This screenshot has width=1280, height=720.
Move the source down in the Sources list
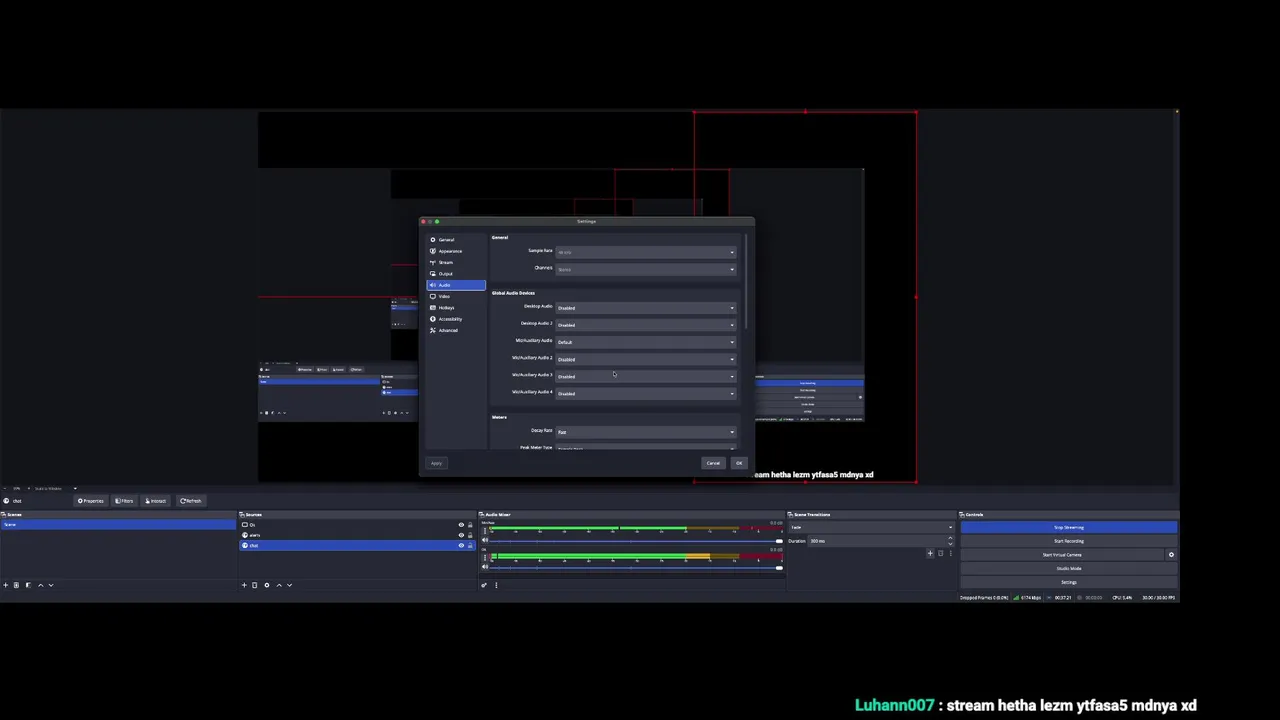pos(289,585)
